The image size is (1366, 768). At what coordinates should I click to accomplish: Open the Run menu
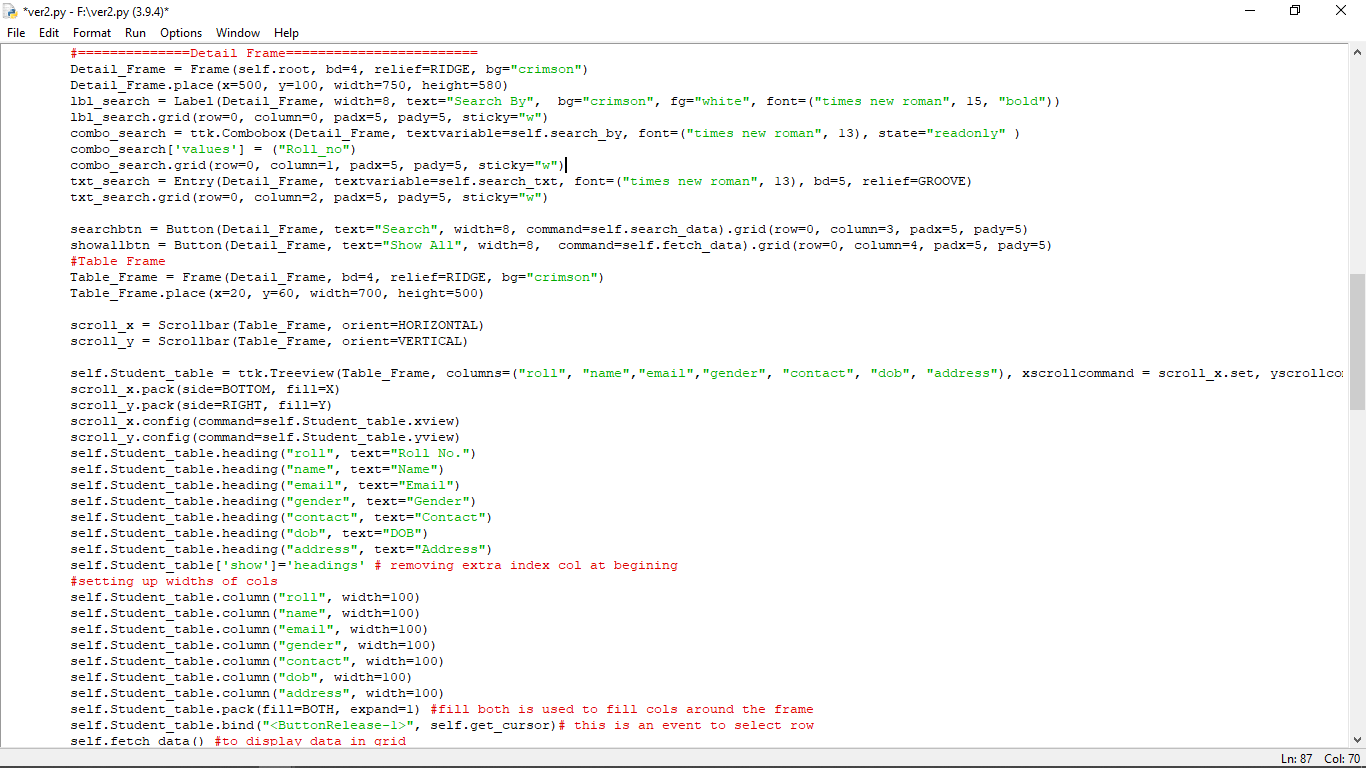tap(135, 32)
